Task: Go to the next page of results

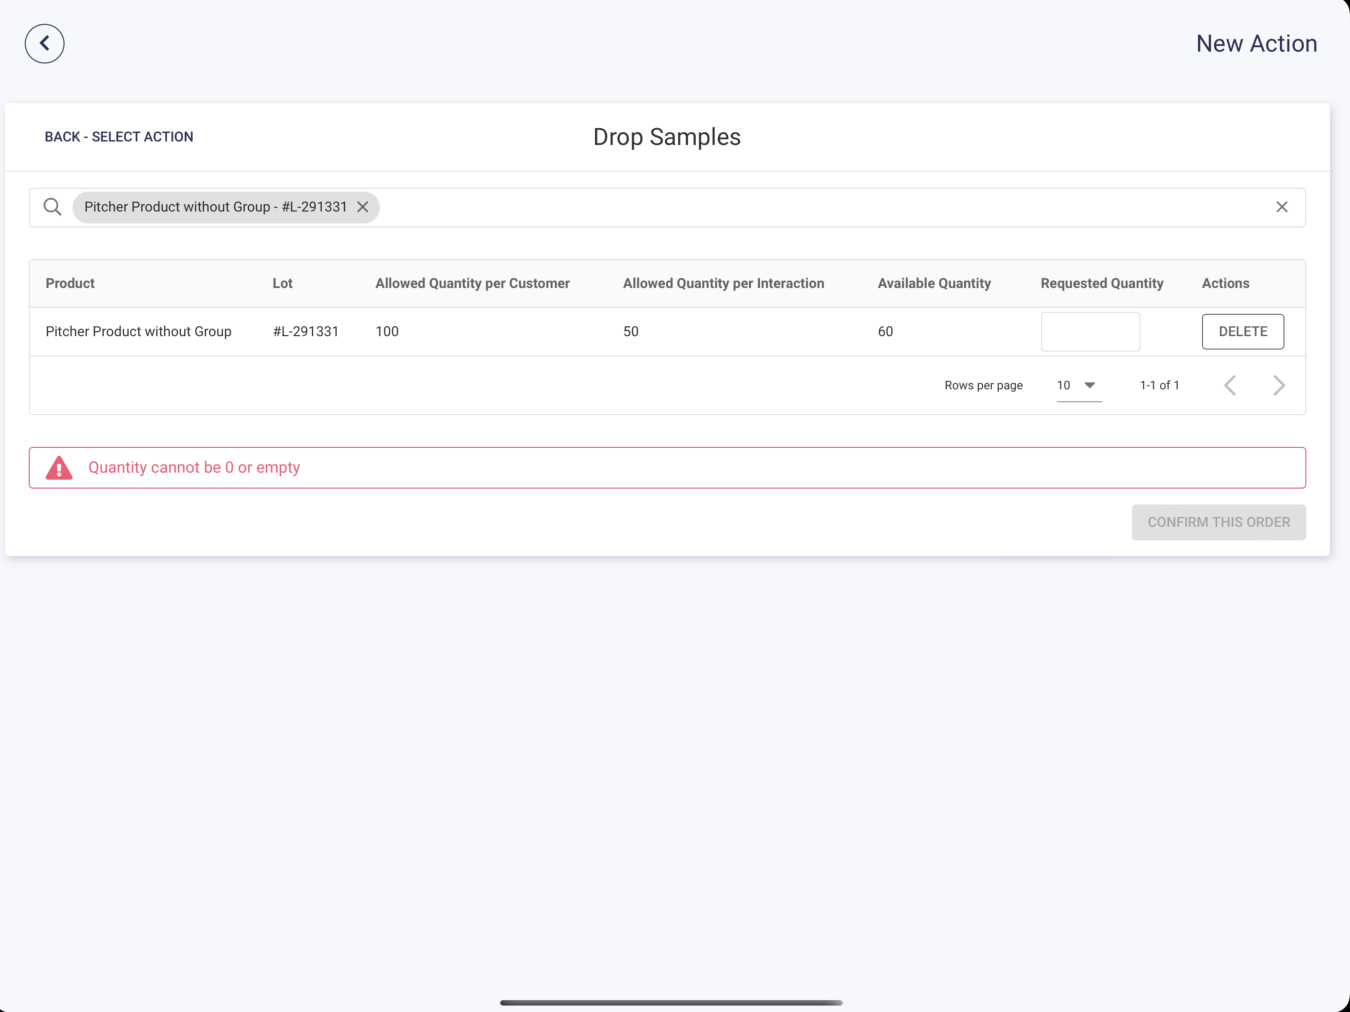Action: [1278, 386]
